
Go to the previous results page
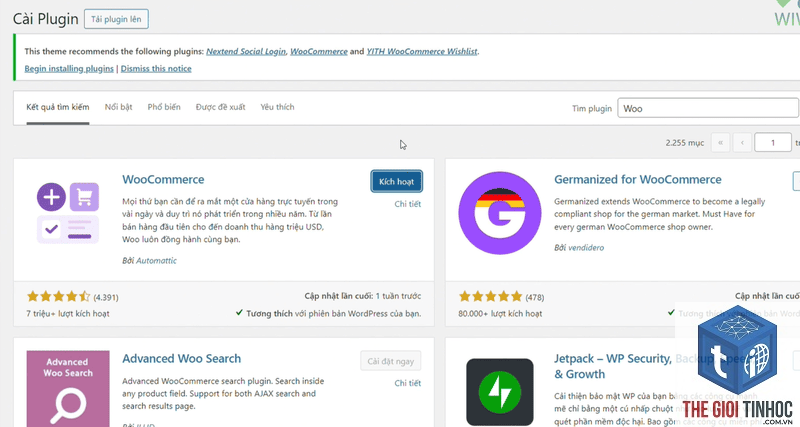(x=742, y=142)
